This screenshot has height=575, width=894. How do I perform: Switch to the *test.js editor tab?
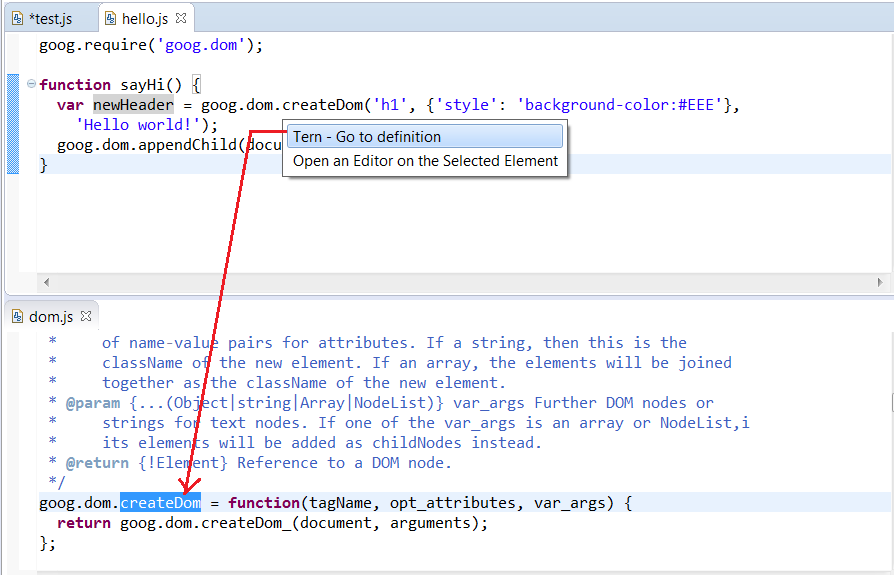click(x=50, y=19)
